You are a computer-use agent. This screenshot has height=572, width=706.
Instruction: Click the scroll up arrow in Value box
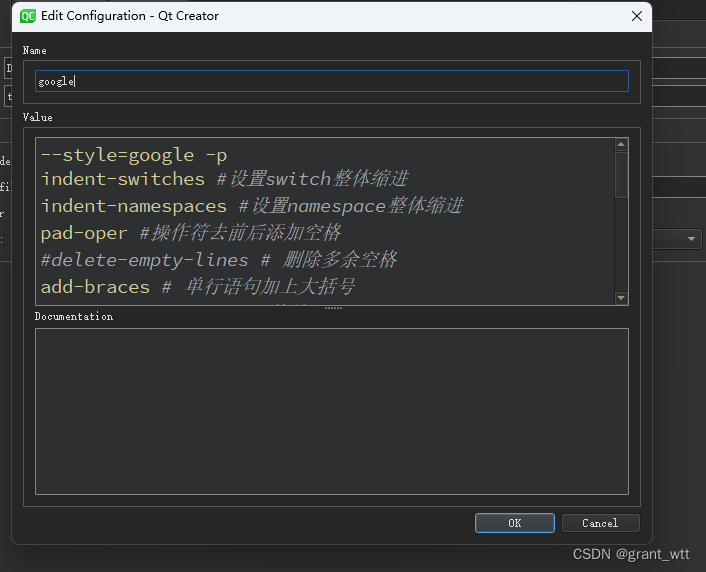pyautogui.click(x=621, y=145)
